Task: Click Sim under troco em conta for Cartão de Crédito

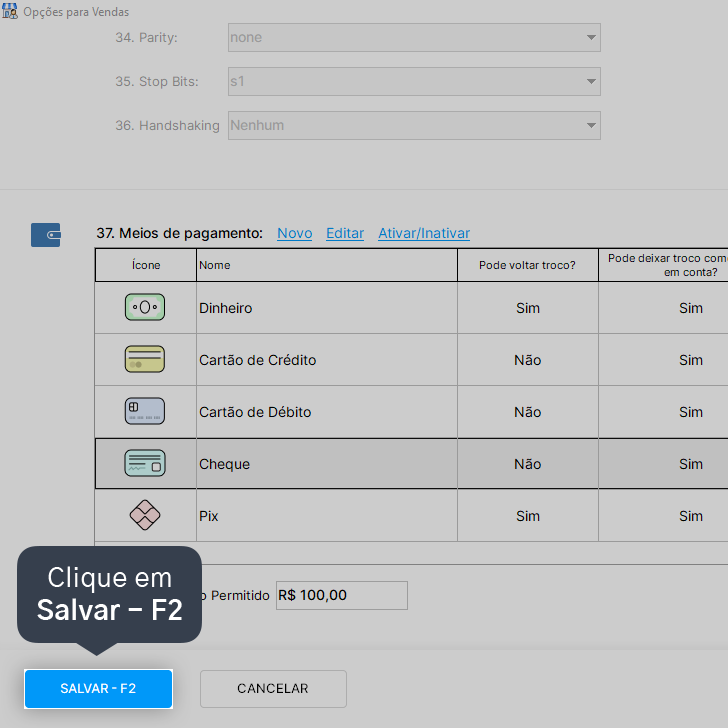Action: click(x=691, y=360)
